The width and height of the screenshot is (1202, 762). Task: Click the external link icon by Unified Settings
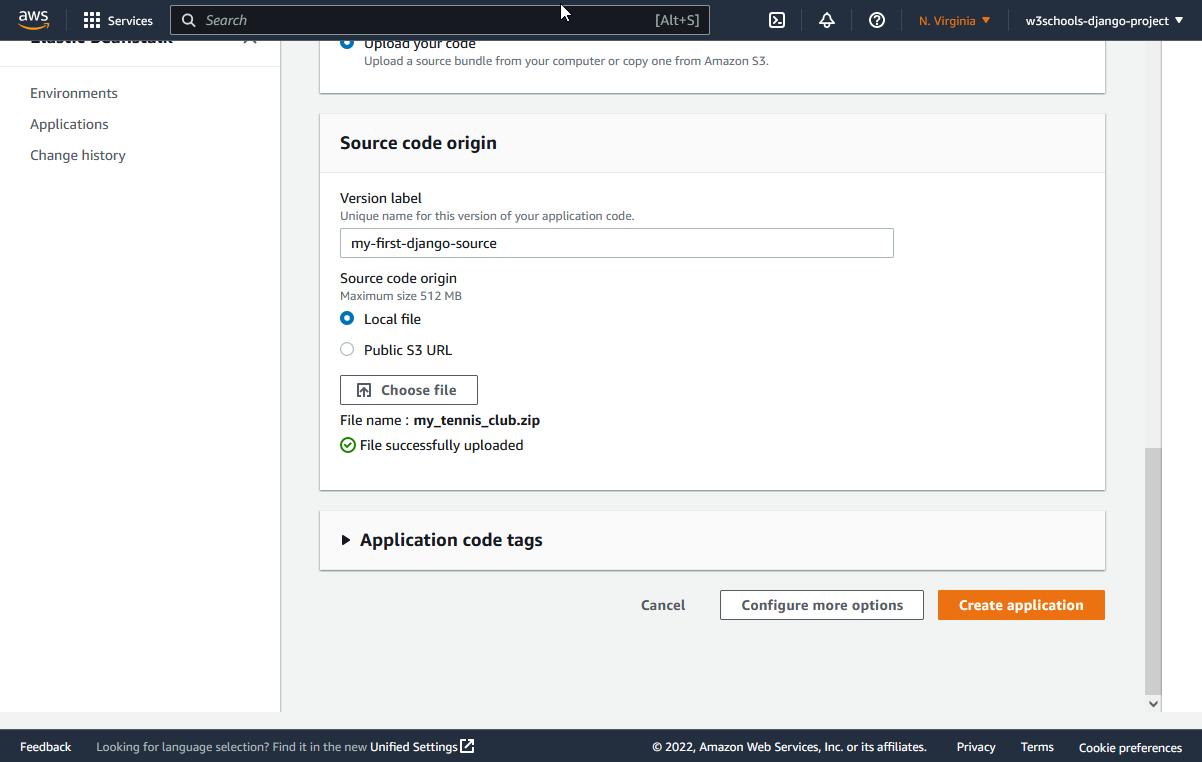467,746
